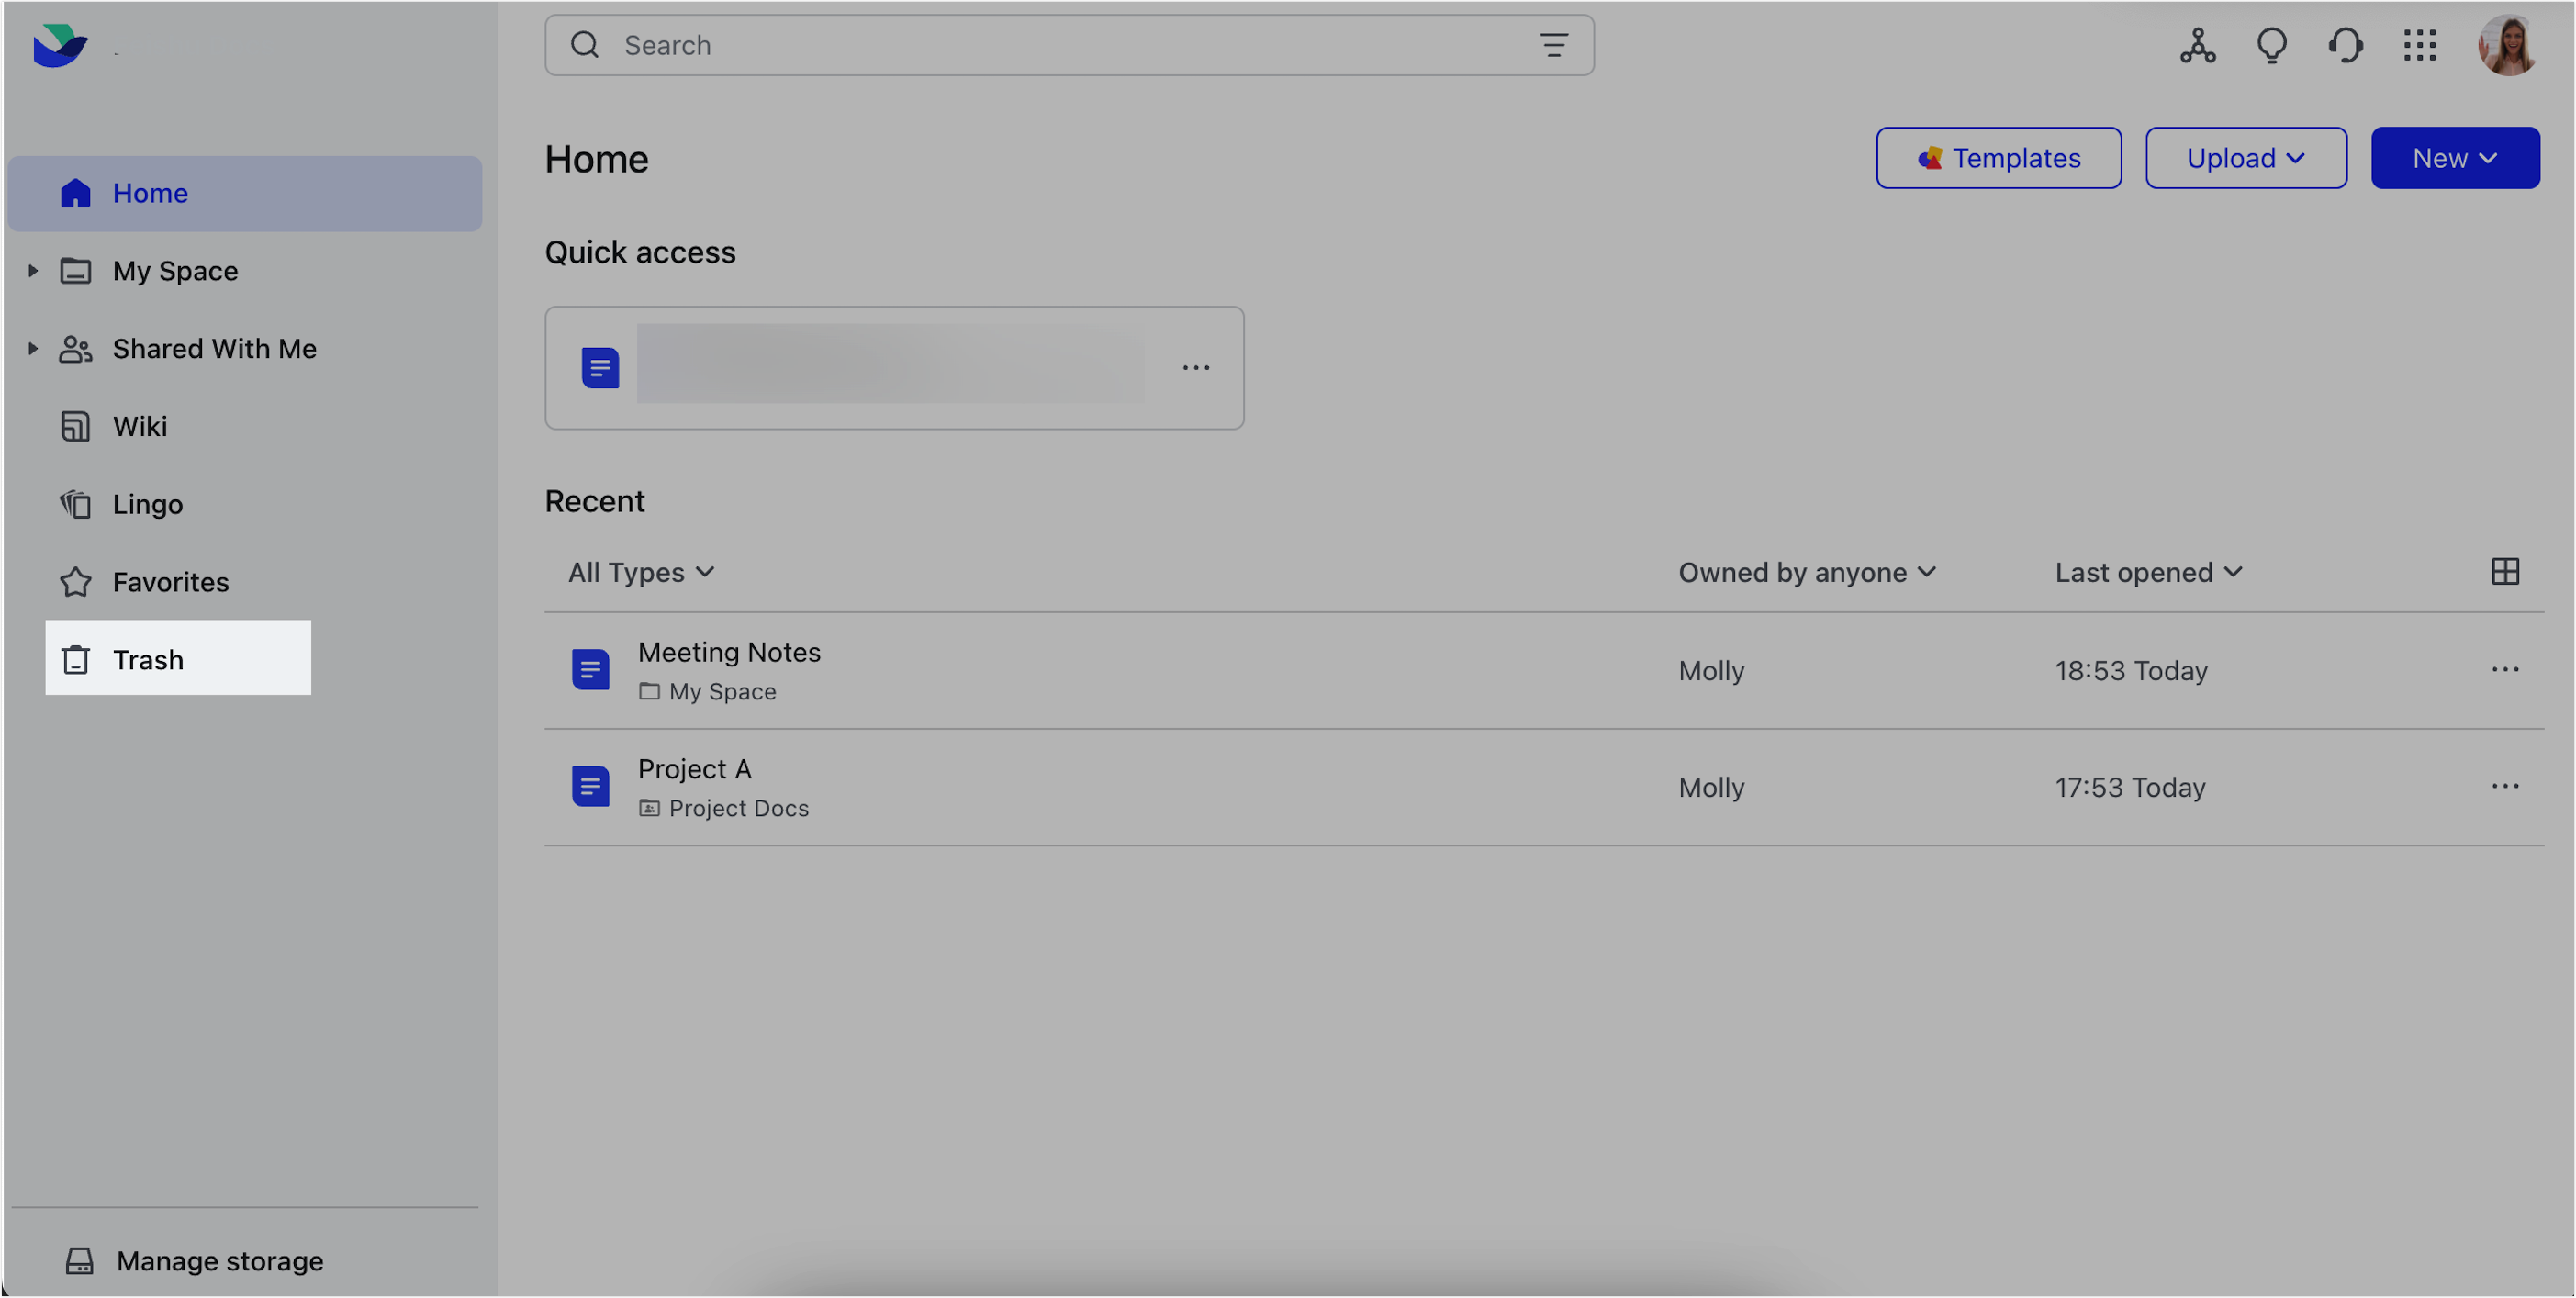Switch the Recent list to grid view
The width and height of the screenshot is (2576, 1298).
2505,571
